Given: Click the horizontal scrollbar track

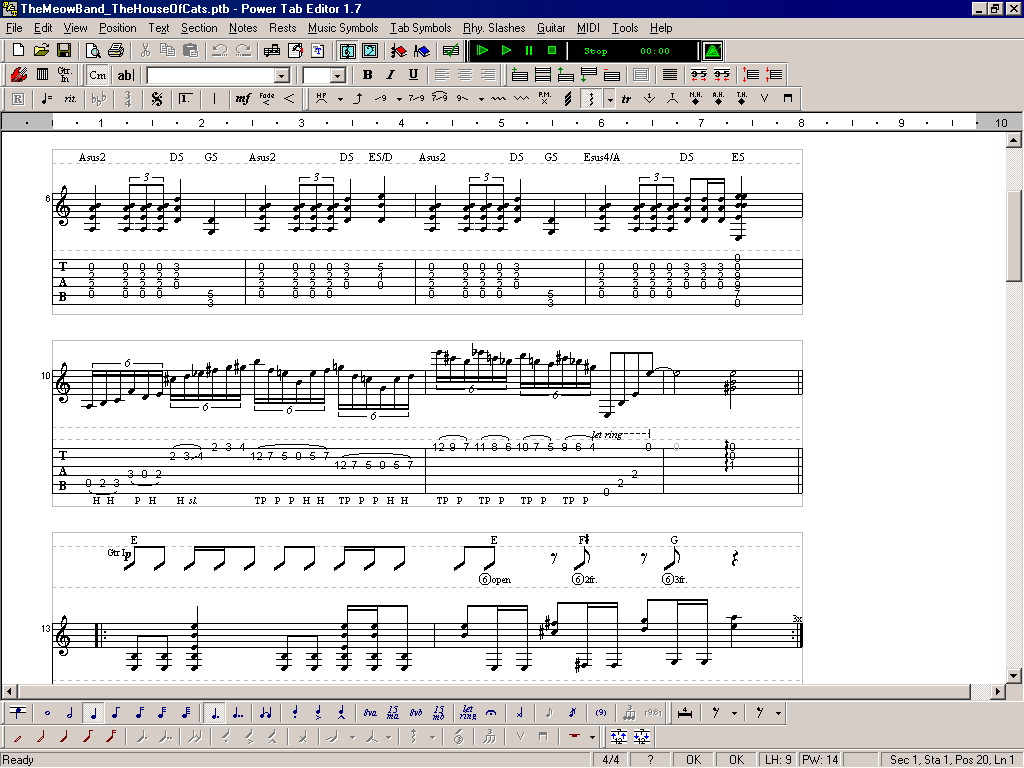Looking at the screenshot, I should click(496, 691).
